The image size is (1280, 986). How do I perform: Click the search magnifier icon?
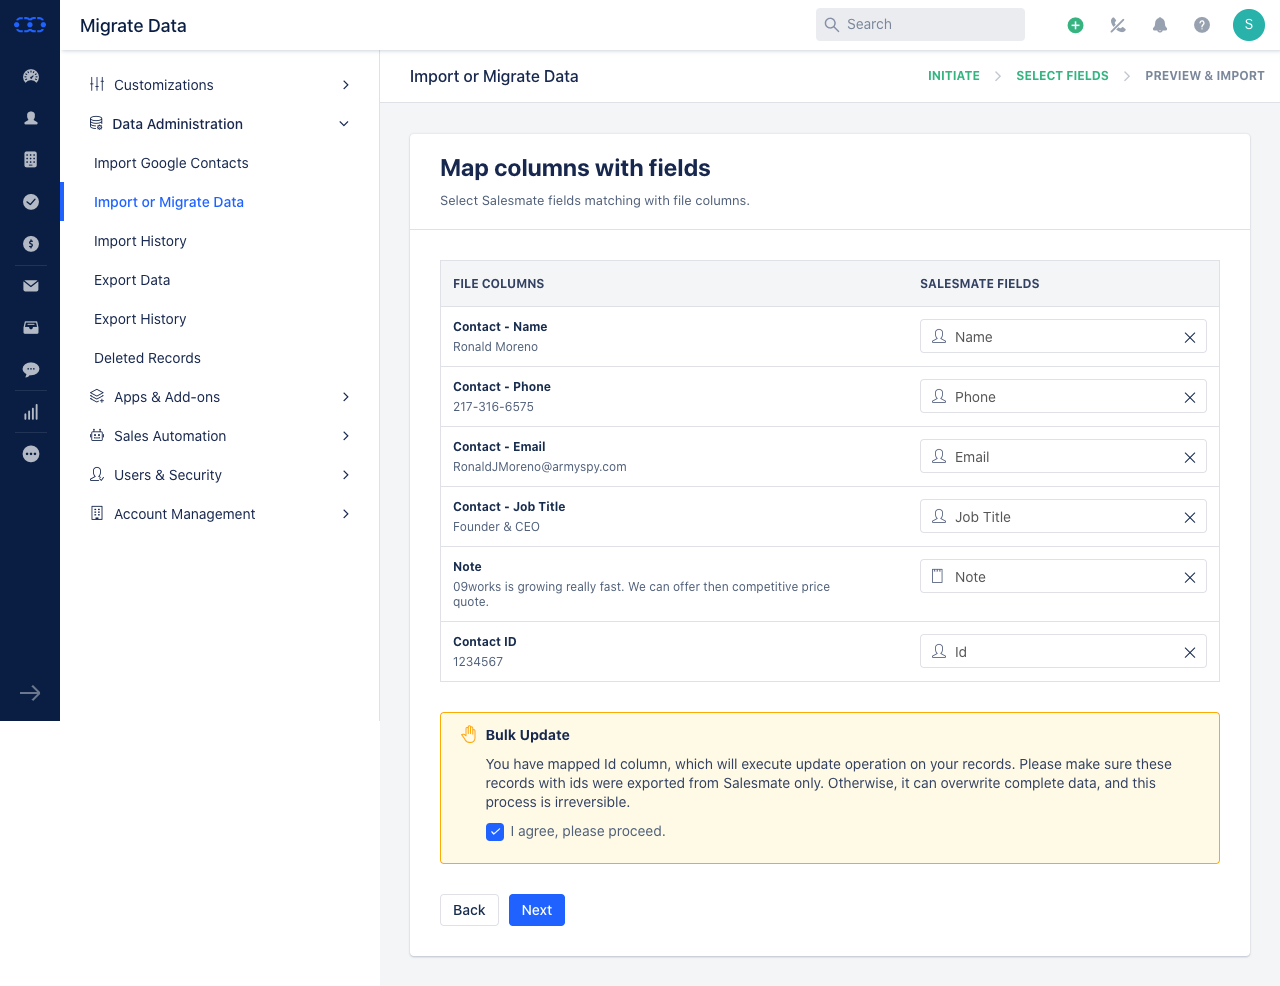pyautogui.click(x=832, y=25)
